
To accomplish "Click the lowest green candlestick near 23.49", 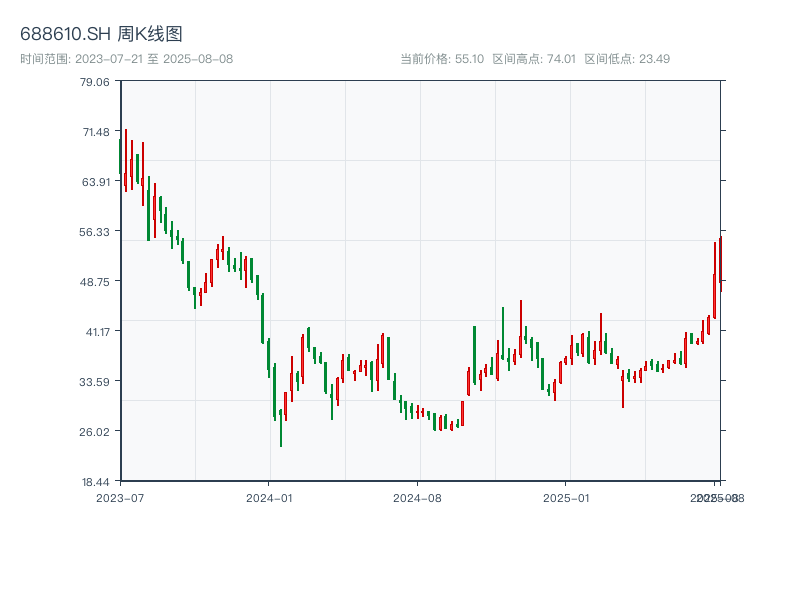I will (281, 428).
